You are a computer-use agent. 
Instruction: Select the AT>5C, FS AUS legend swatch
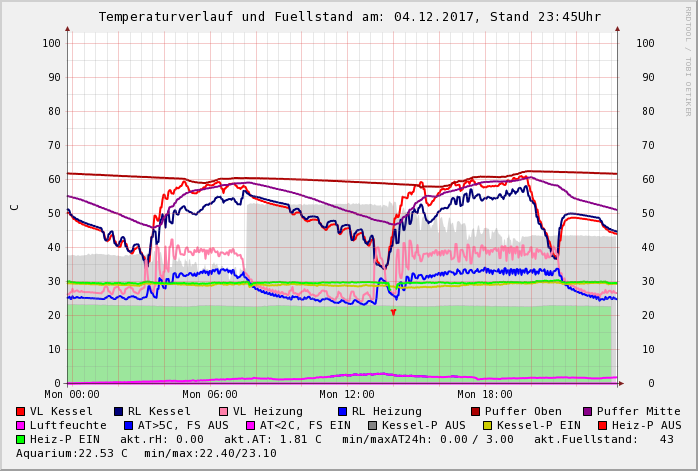tap(129, 425)
